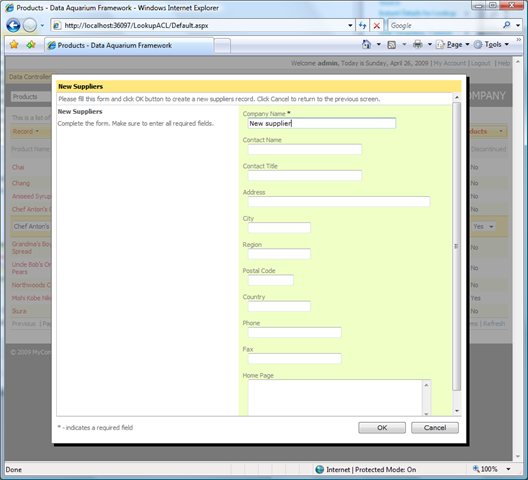
Task: Focus the Contact Name input field
Action: pos(305,149)
